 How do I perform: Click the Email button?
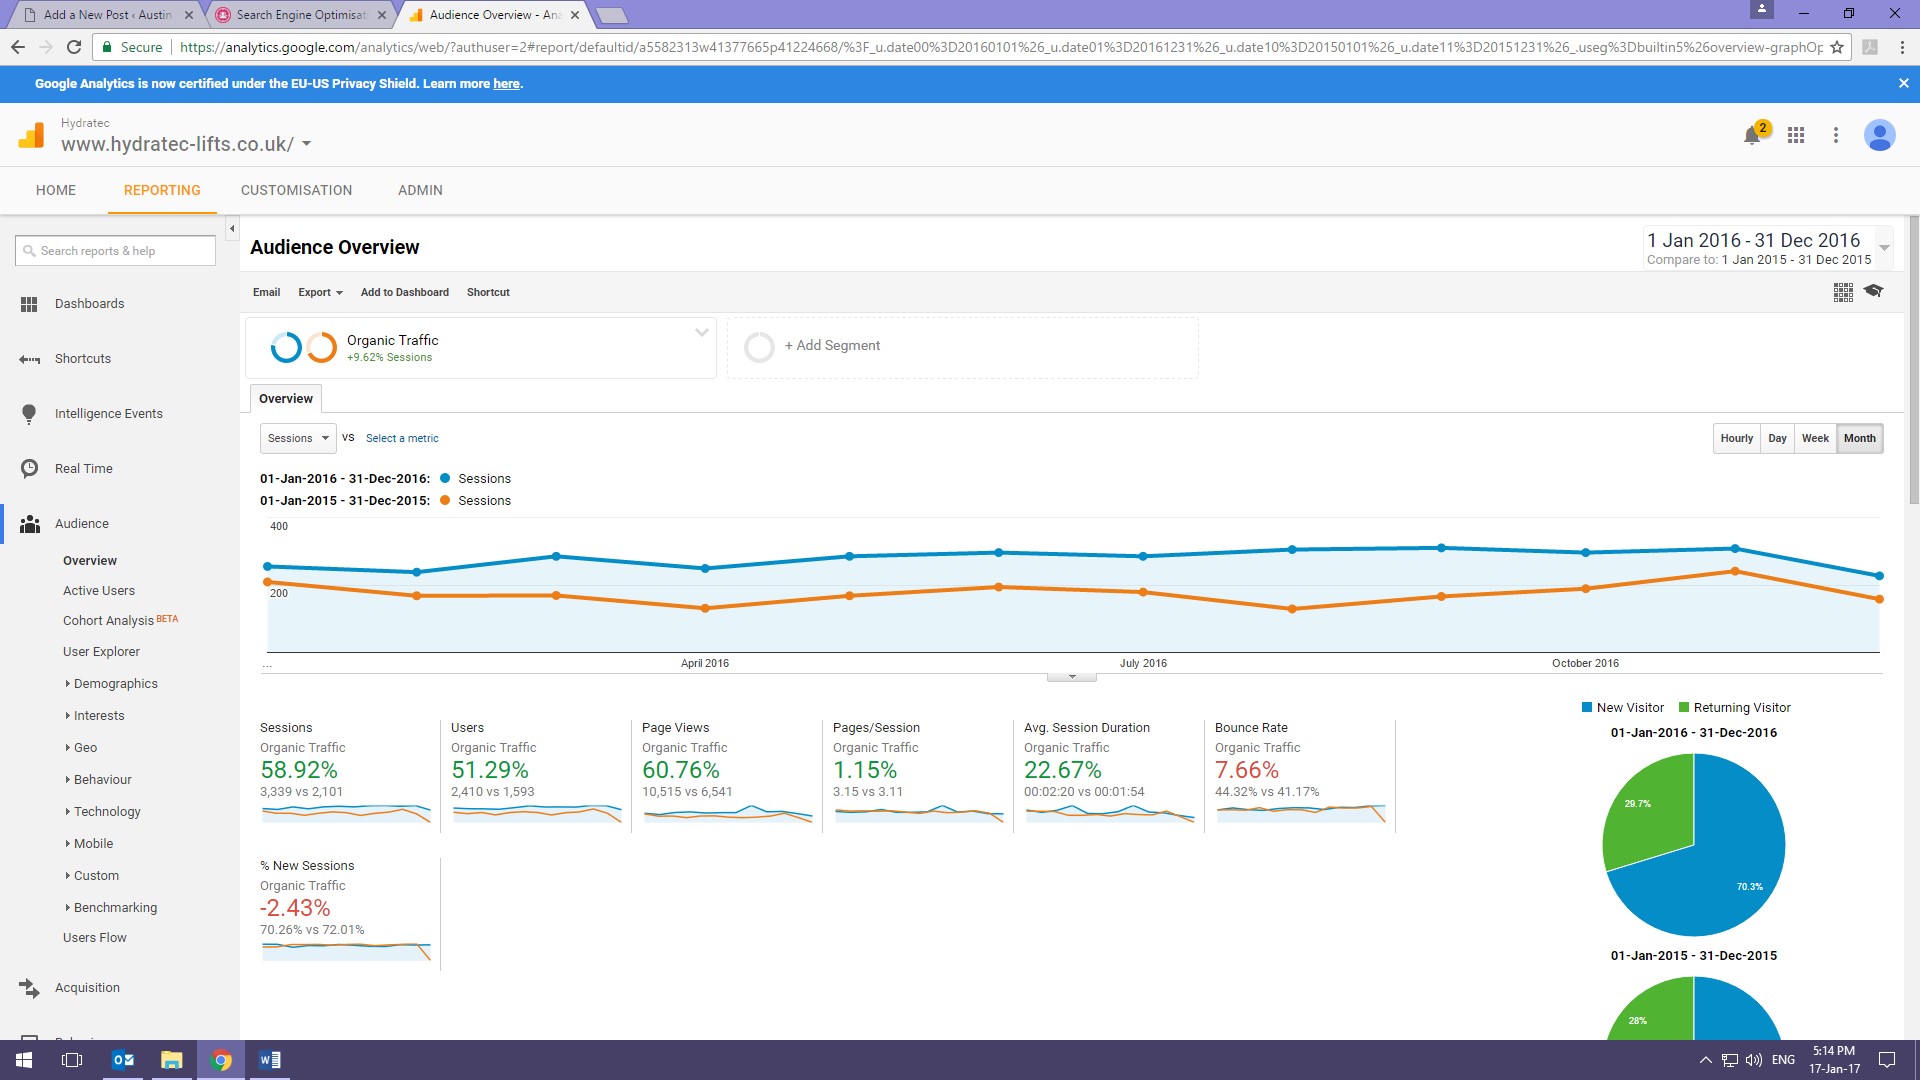tap(266, 293)
